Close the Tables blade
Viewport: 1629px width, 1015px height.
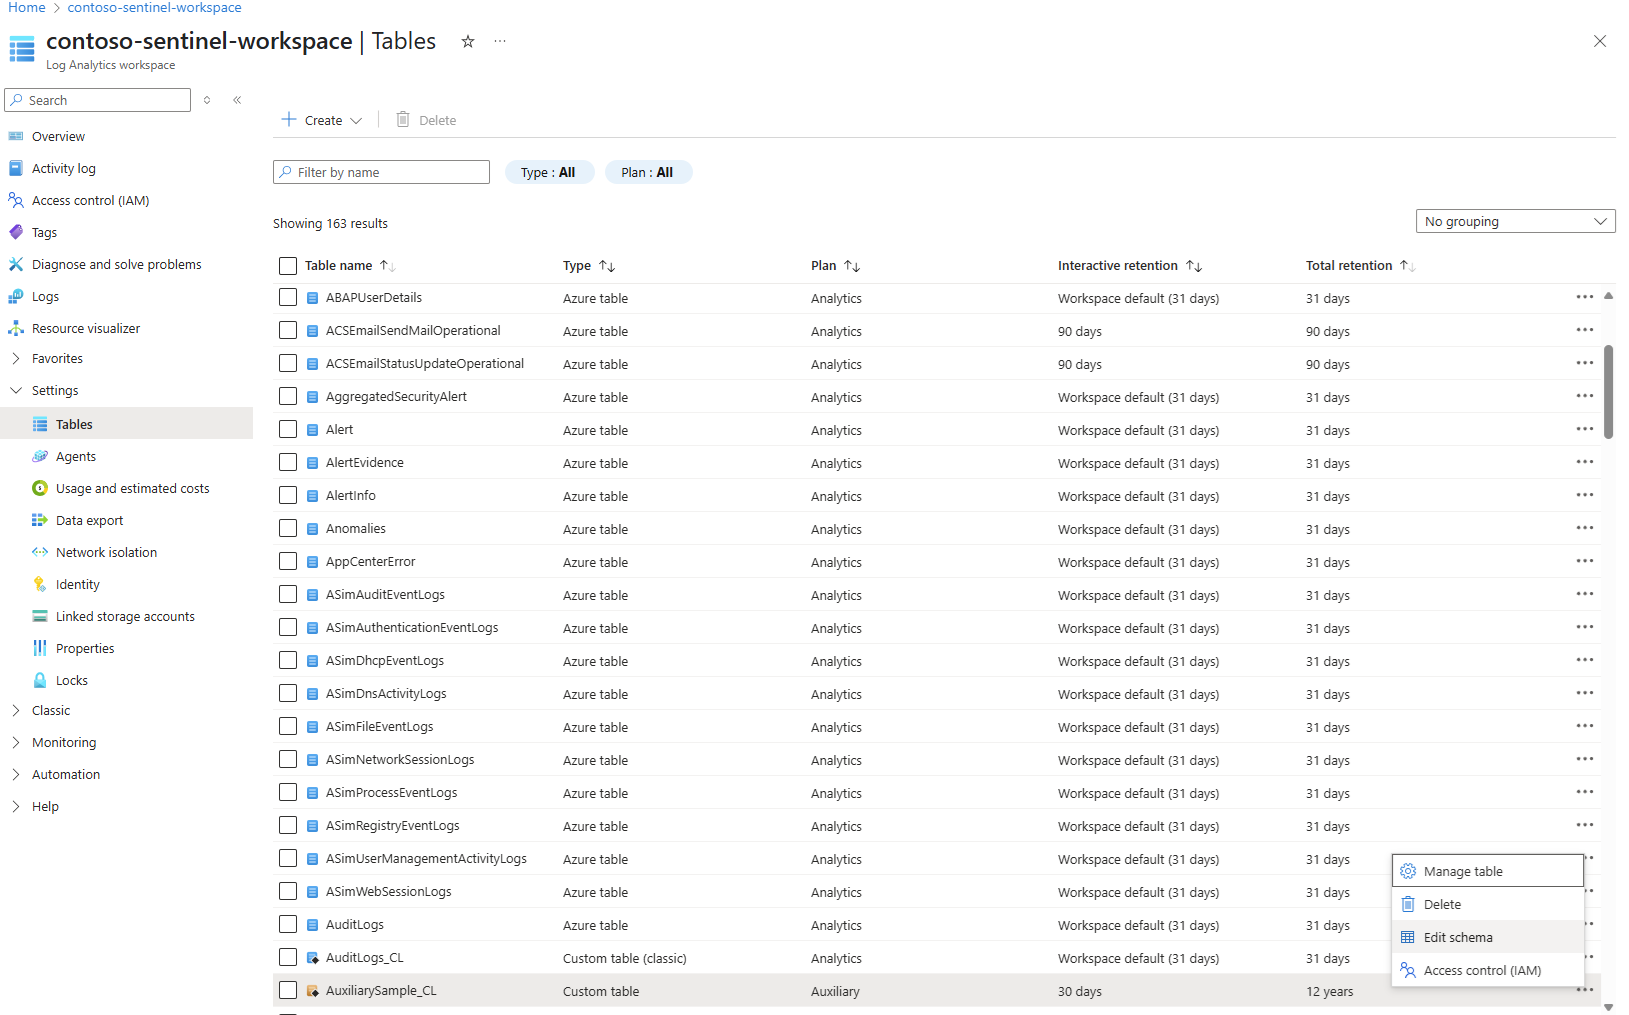tap(1600, 41)
